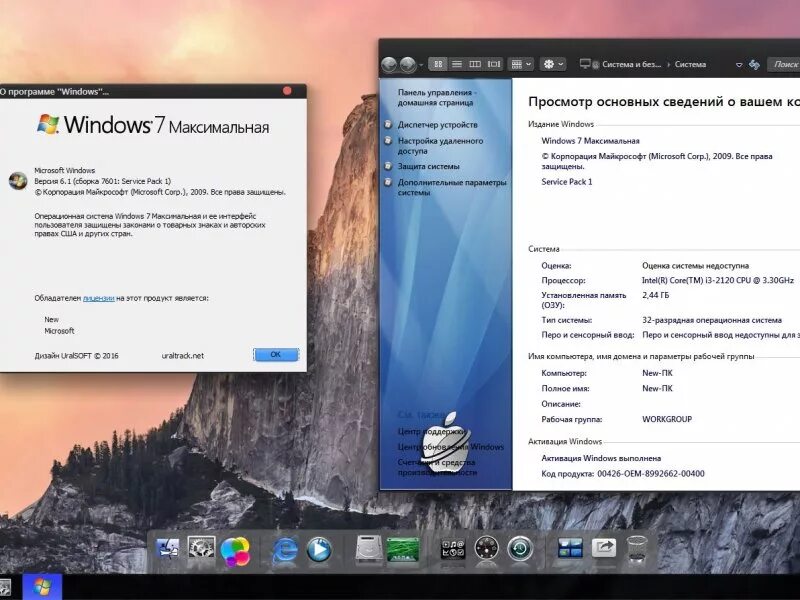The height and width of the screenshot is (600, 800).
Task: Launch the blue media player dock icon
Action: [319, 551]
